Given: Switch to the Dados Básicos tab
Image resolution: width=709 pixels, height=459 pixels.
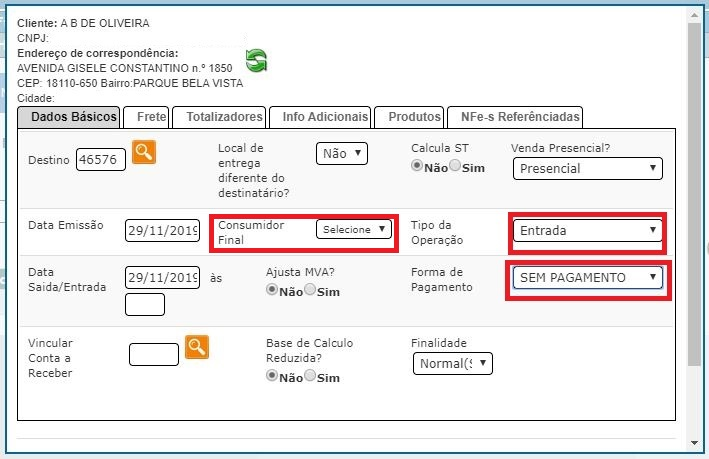Looking at the screenshot, I should pos(69,117).
